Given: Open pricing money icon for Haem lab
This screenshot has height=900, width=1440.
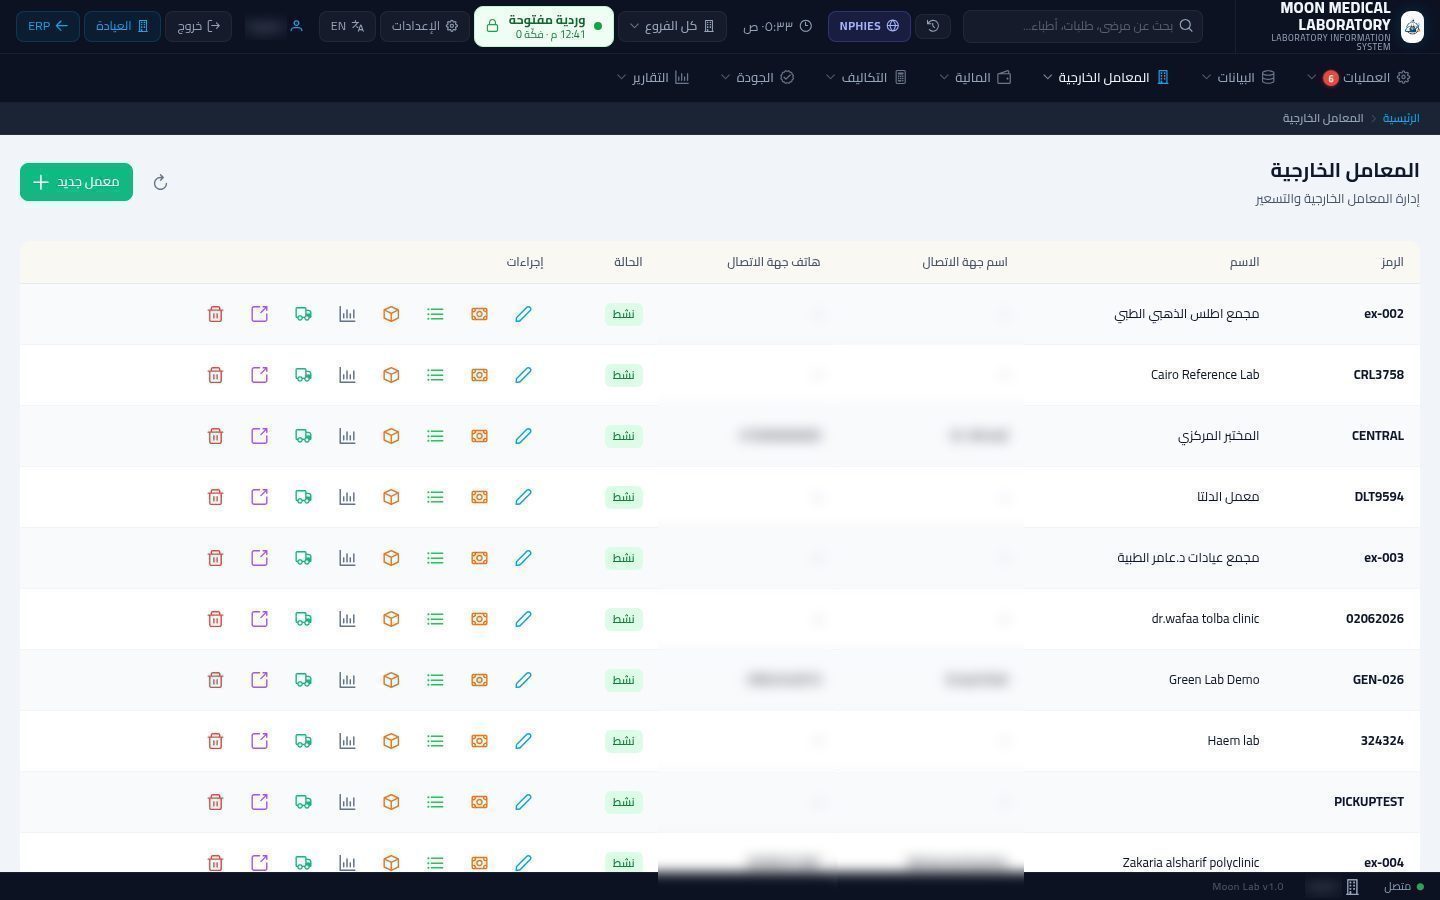Looking at the screenshot, I should [479, 741].
